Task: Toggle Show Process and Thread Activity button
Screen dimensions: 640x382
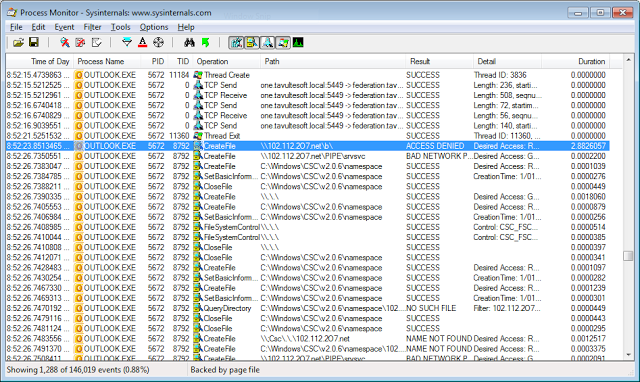Action: coord(283,42)
